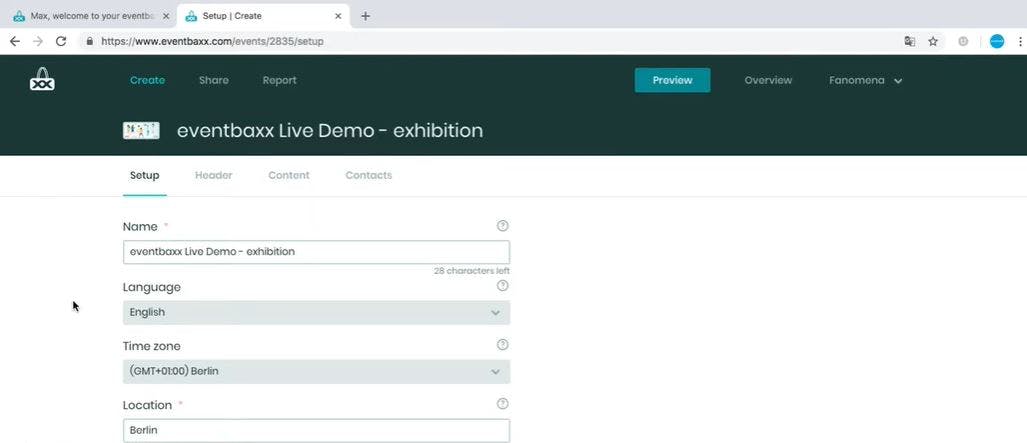Click the browser address bar URL
The image size is (1027, 443).
click(x=212, y=41)
